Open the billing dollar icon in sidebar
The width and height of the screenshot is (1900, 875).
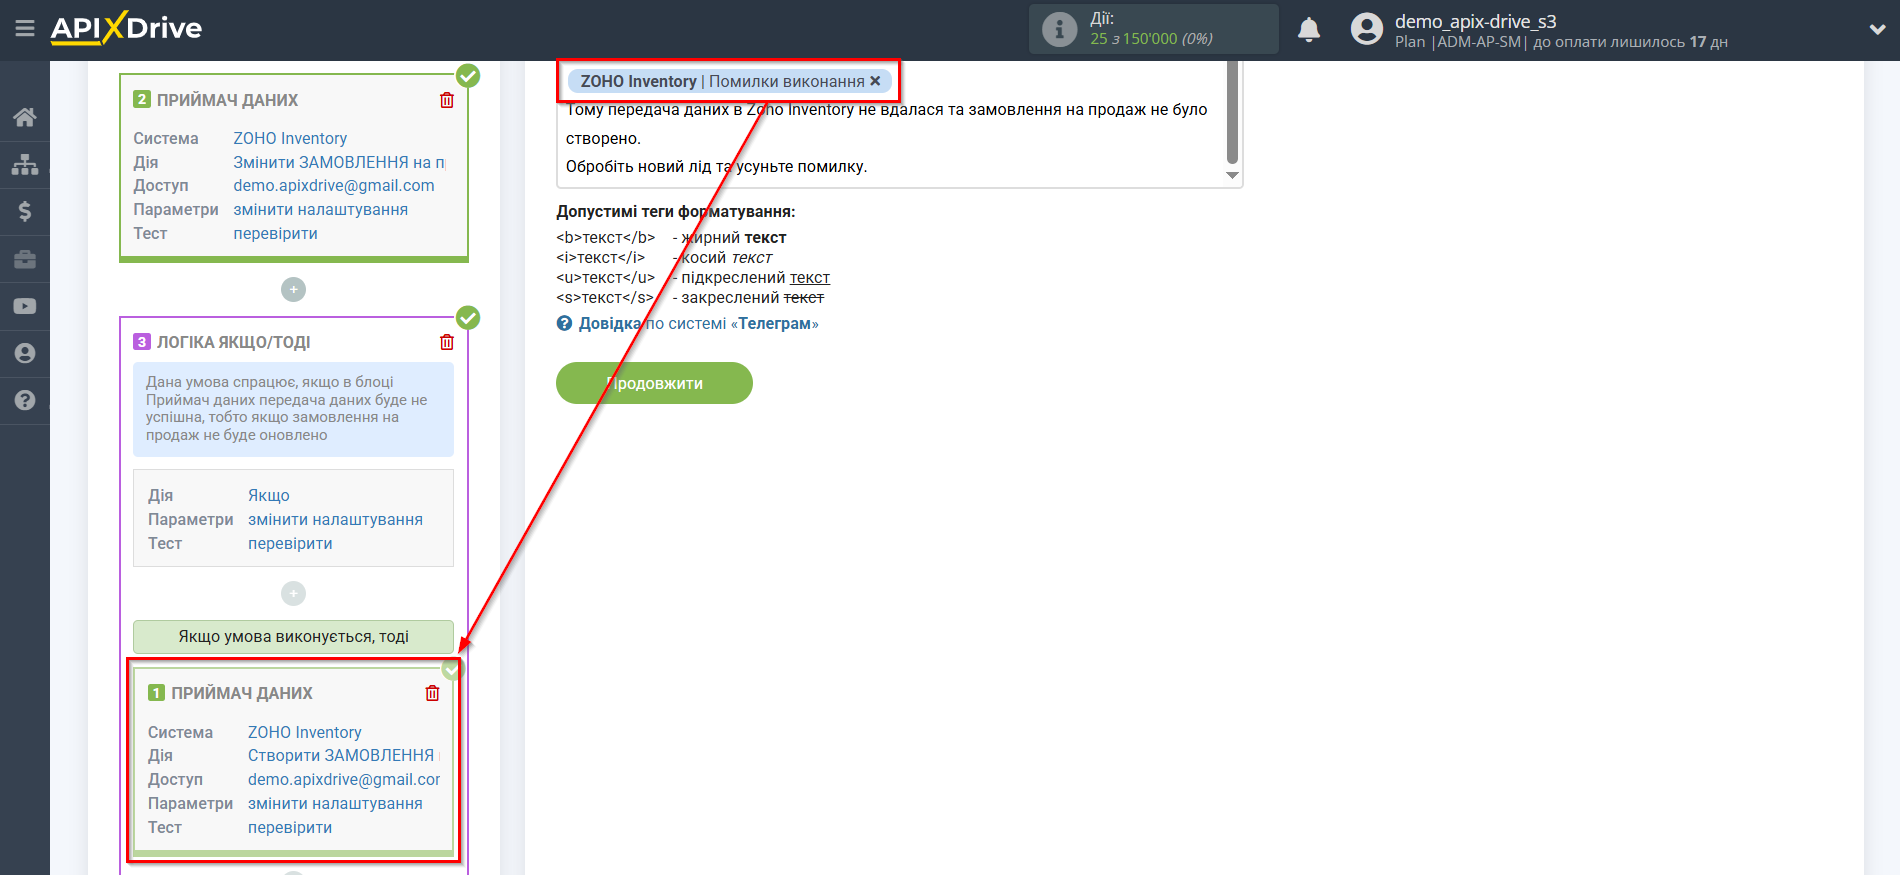point(25,211)
